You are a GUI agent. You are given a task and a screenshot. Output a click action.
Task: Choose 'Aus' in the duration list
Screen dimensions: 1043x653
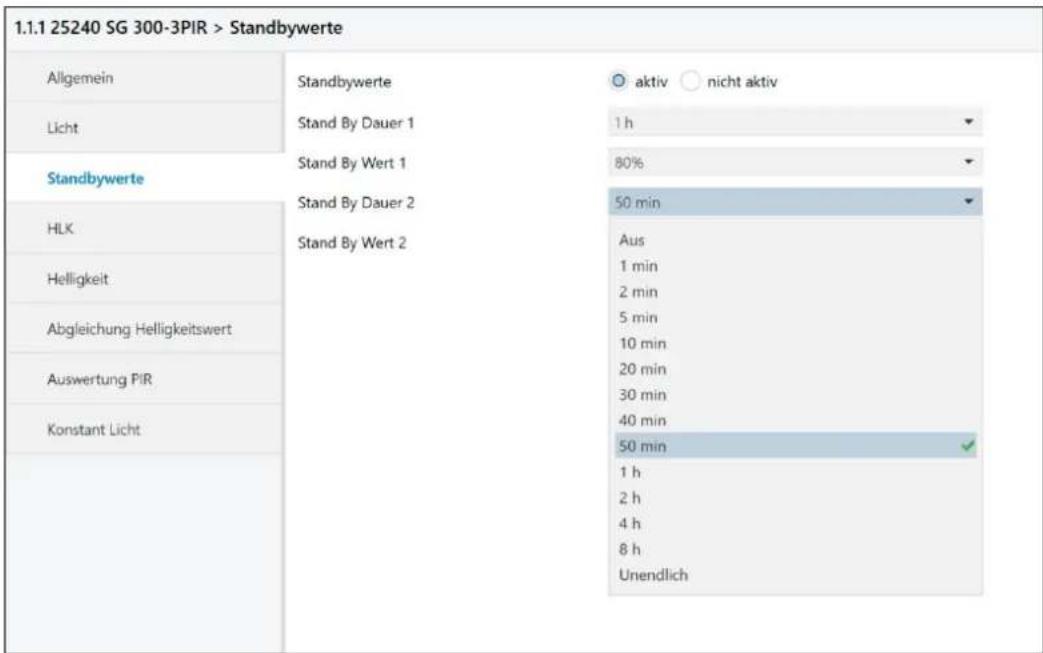click(796, 240)
